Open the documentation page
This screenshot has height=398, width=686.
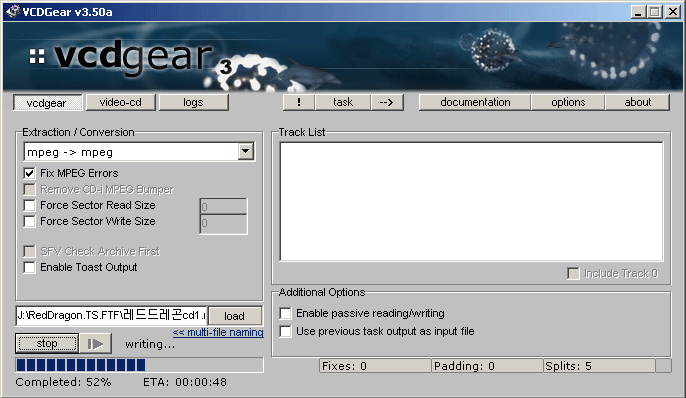pyautogui.click(x=475, y=102)
